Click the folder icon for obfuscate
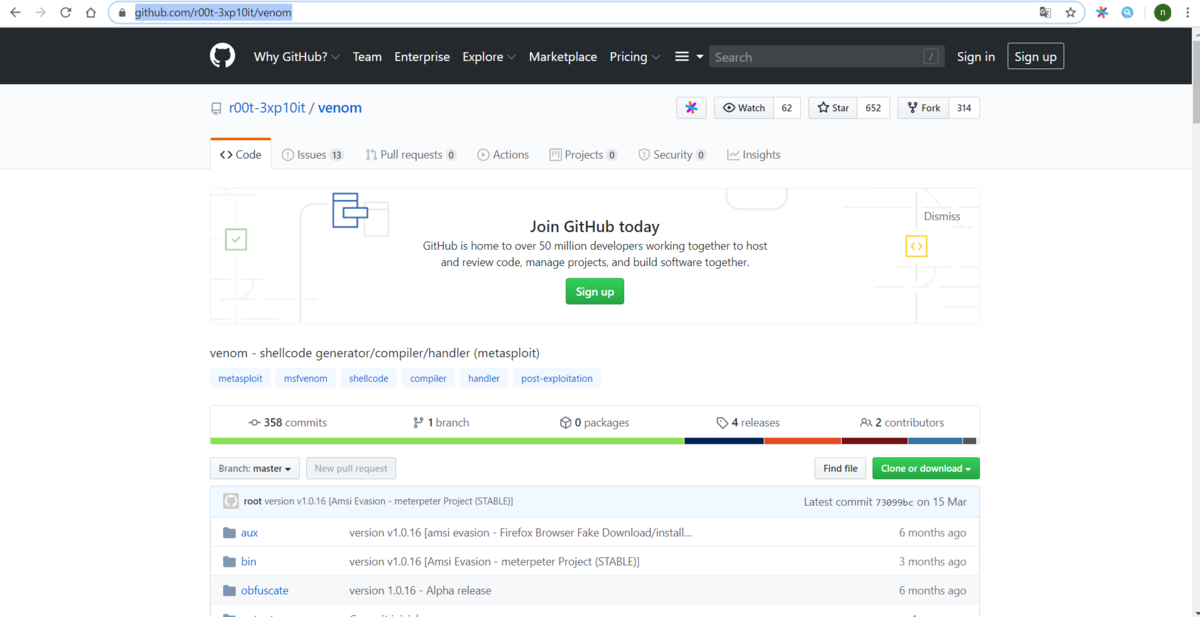The height and width of the screenshot is (617, 1200). point(229,591)
